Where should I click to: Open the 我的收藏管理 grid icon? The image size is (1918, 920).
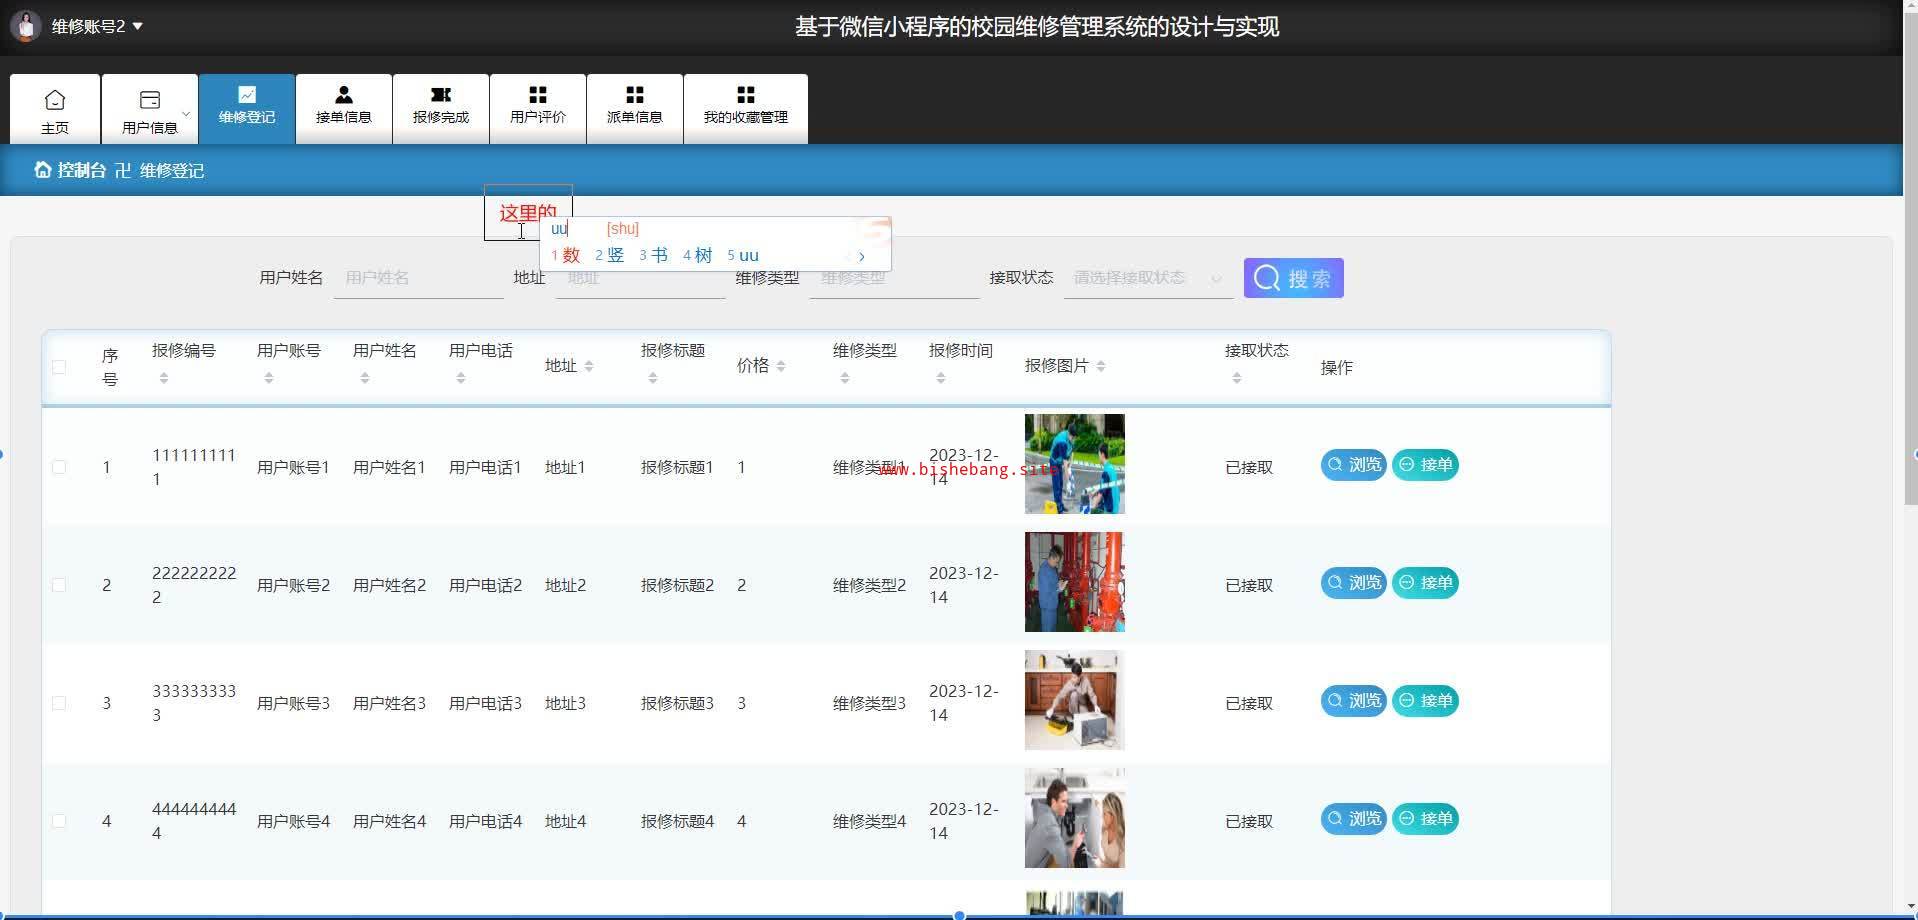point(745,95)
